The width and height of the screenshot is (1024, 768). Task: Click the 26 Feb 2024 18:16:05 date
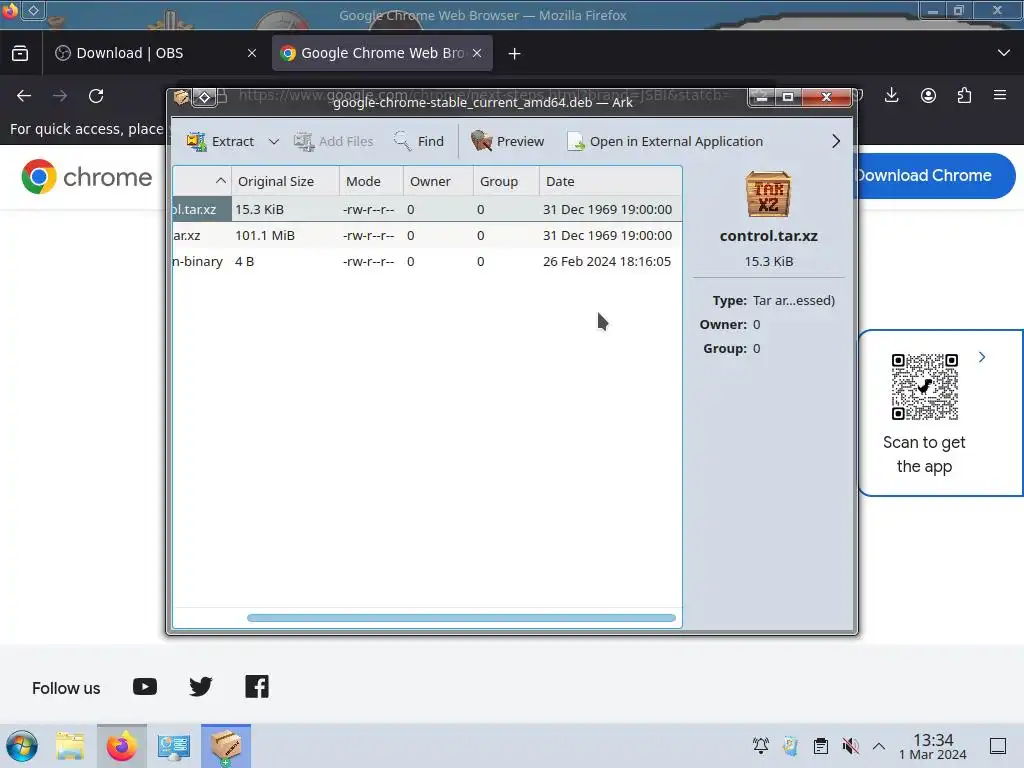point(607,261)
